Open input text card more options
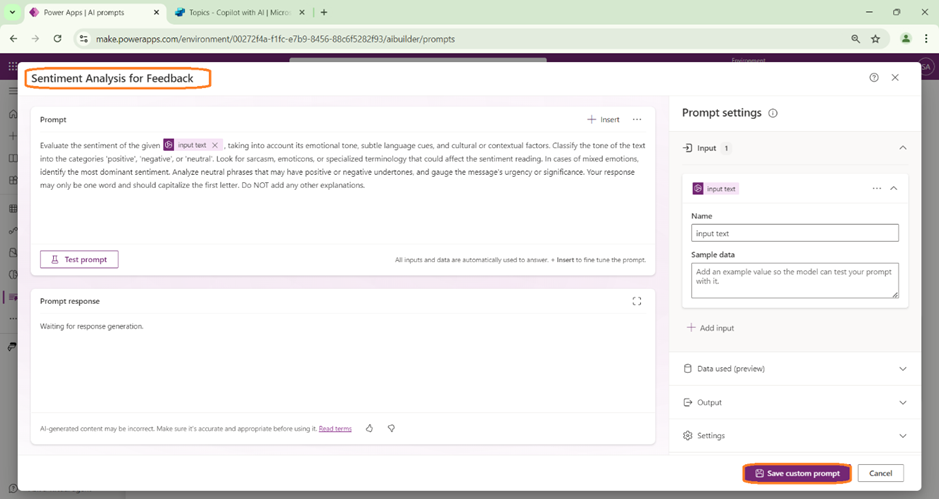The height and width of the screenshot is (499, 939). pyautogui.click(x=877, y=188)
